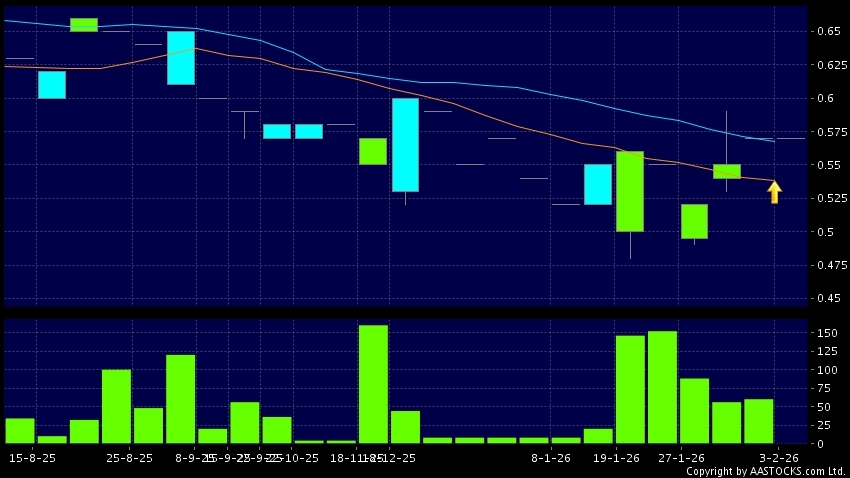Click the 25-8-25 date label
Image resolution: width=850 pixels, height=478 pixels.
point(130,457)
